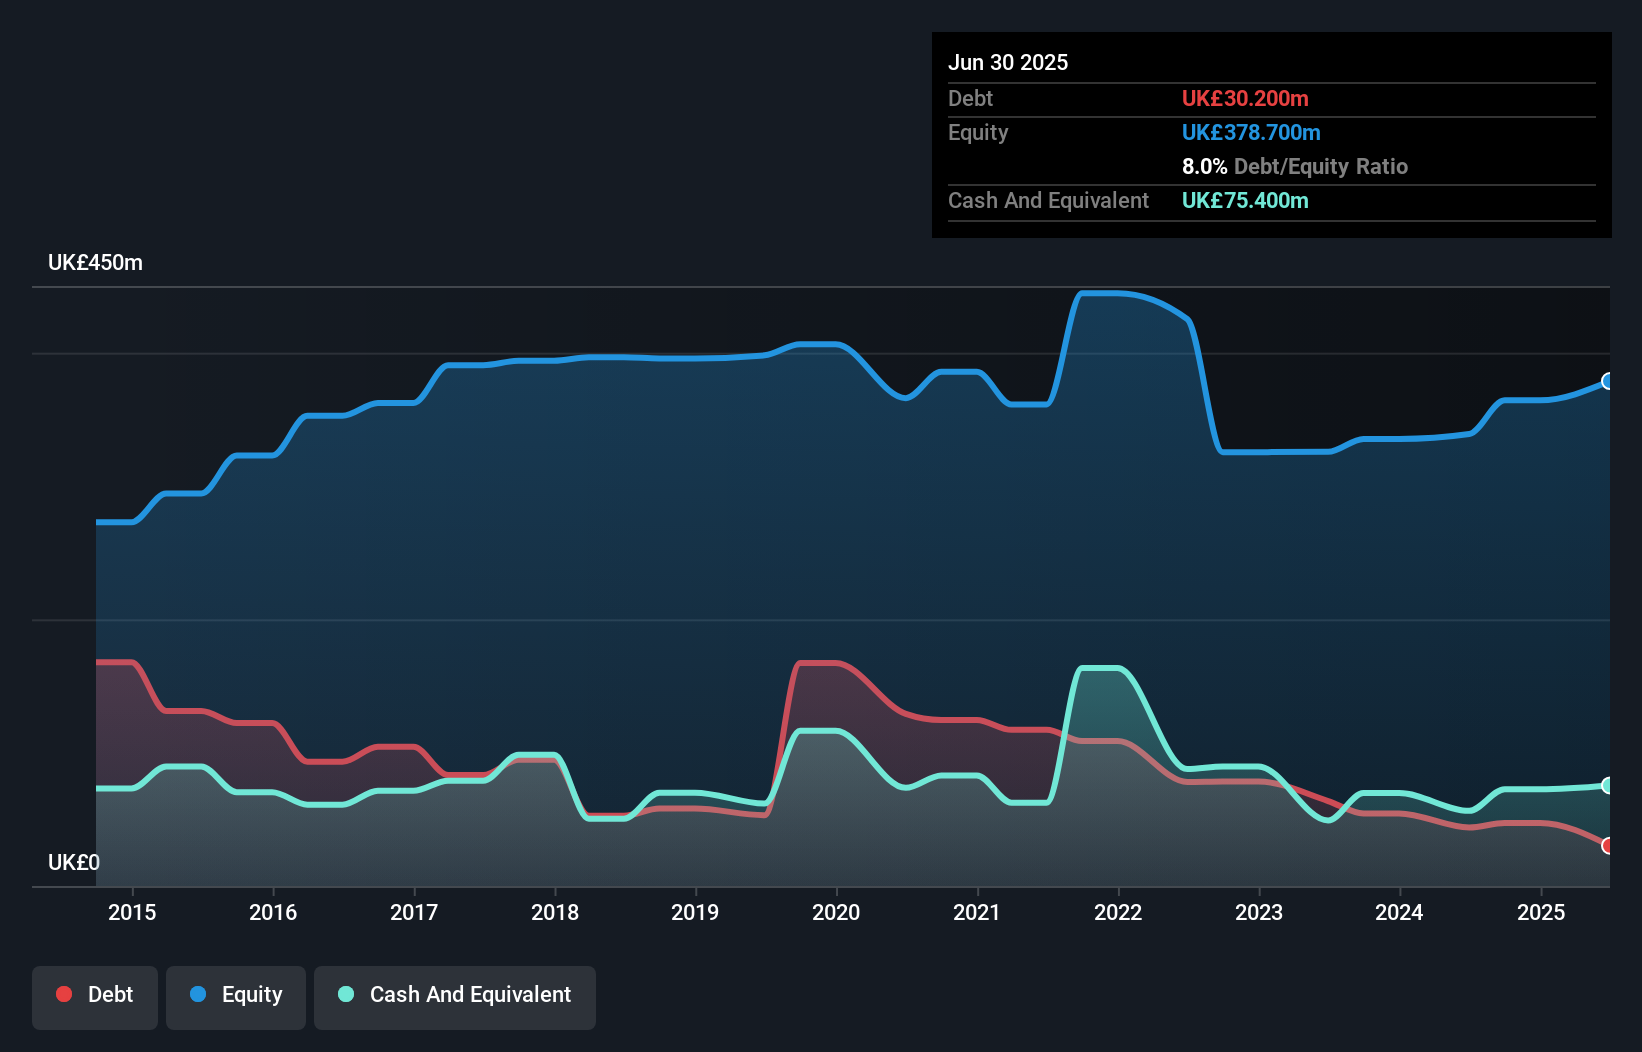Click the UK£450m axis label
Viewport: 1642px width, 1052px height.
(95, 262)
